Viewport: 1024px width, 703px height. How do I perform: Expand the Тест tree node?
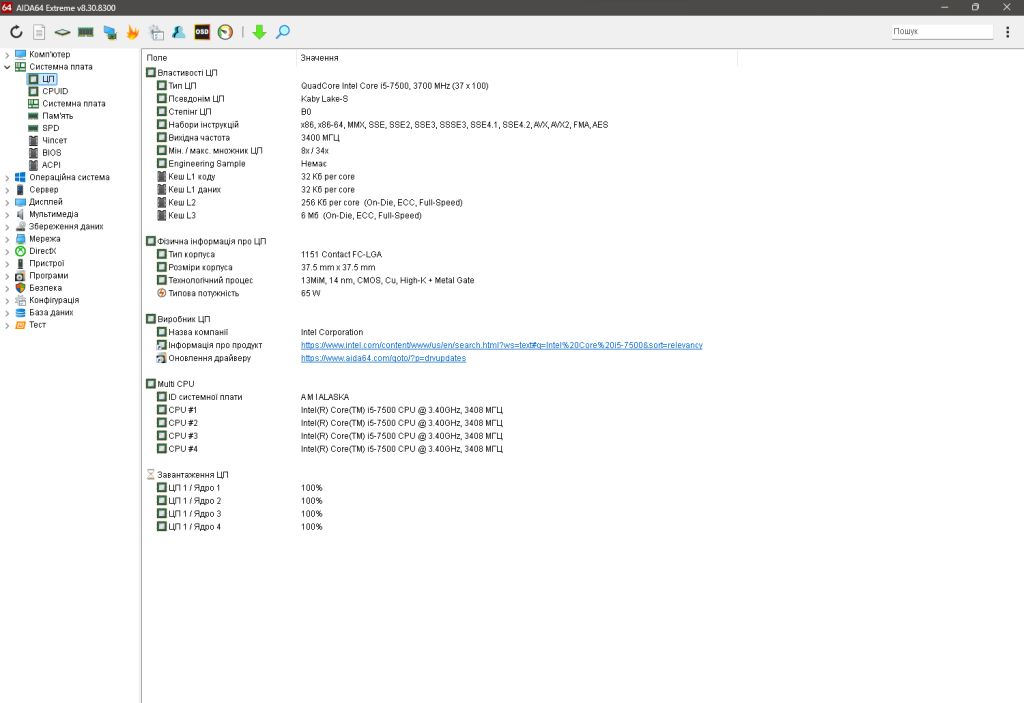pyautogui.click(x=7, y=325)
